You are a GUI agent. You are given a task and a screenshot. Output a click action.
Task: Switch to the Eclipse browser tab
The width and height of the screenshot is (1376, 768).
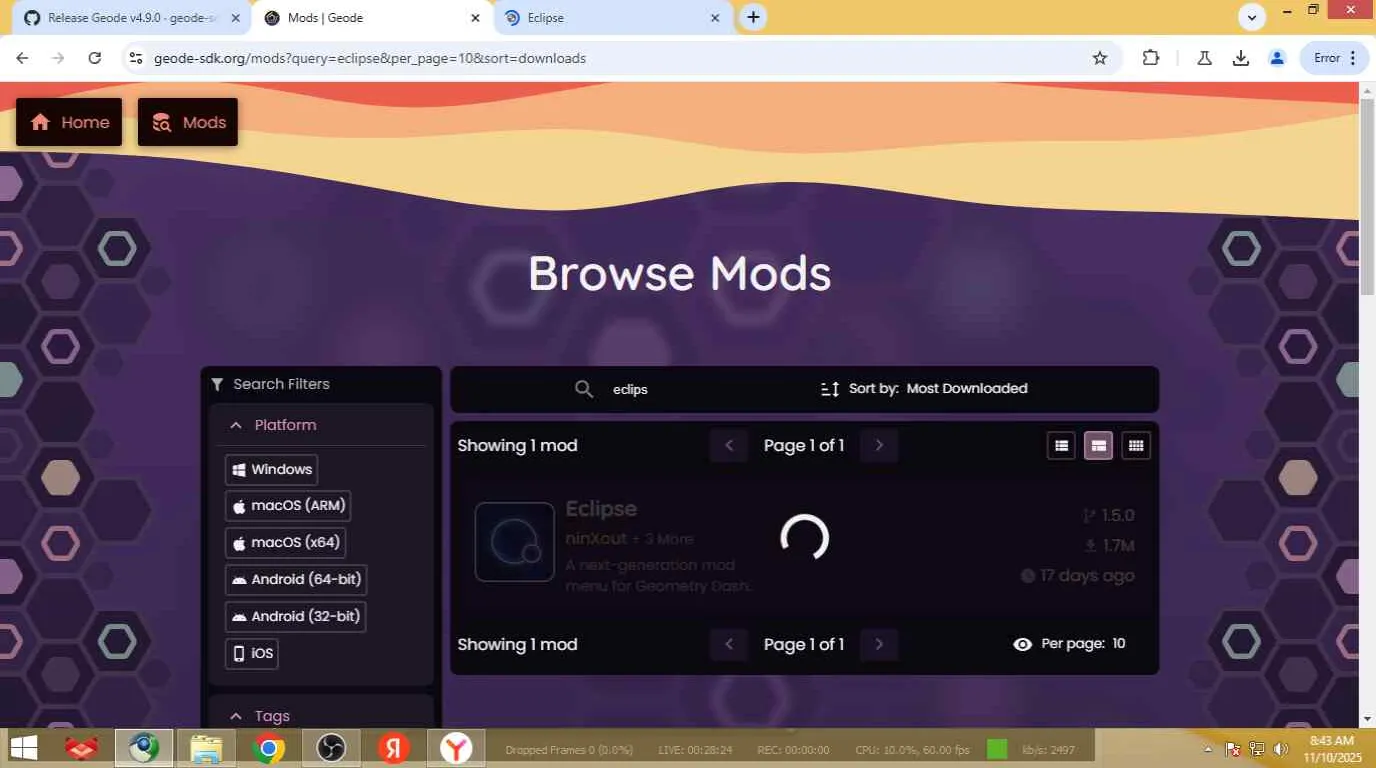612,18
